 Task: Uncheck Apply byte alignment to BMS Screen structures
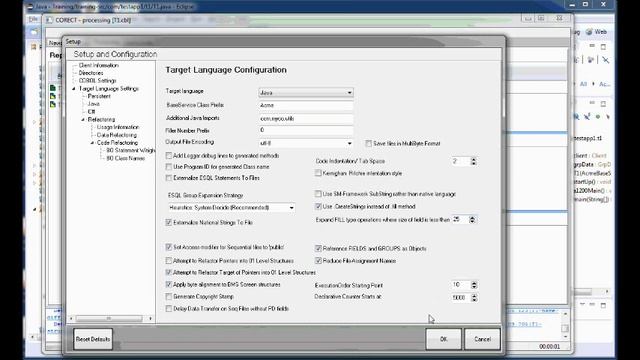(x=169, y=284)
